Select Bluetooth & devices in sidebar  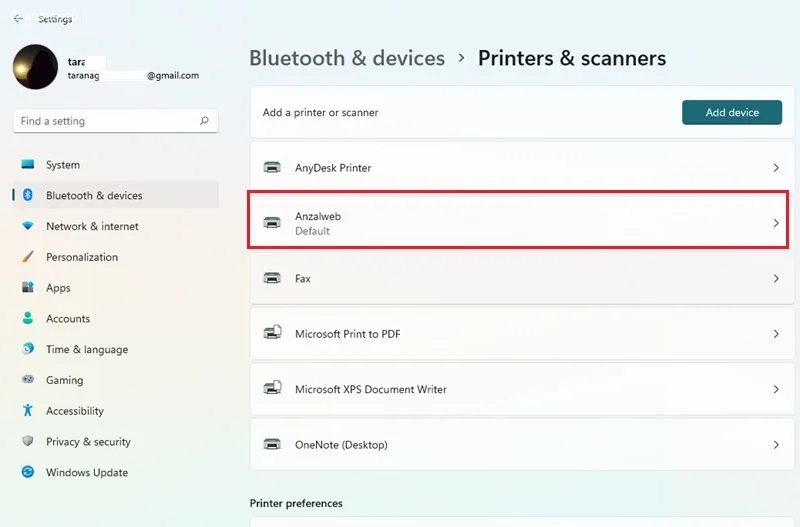[x=116, y=195]
